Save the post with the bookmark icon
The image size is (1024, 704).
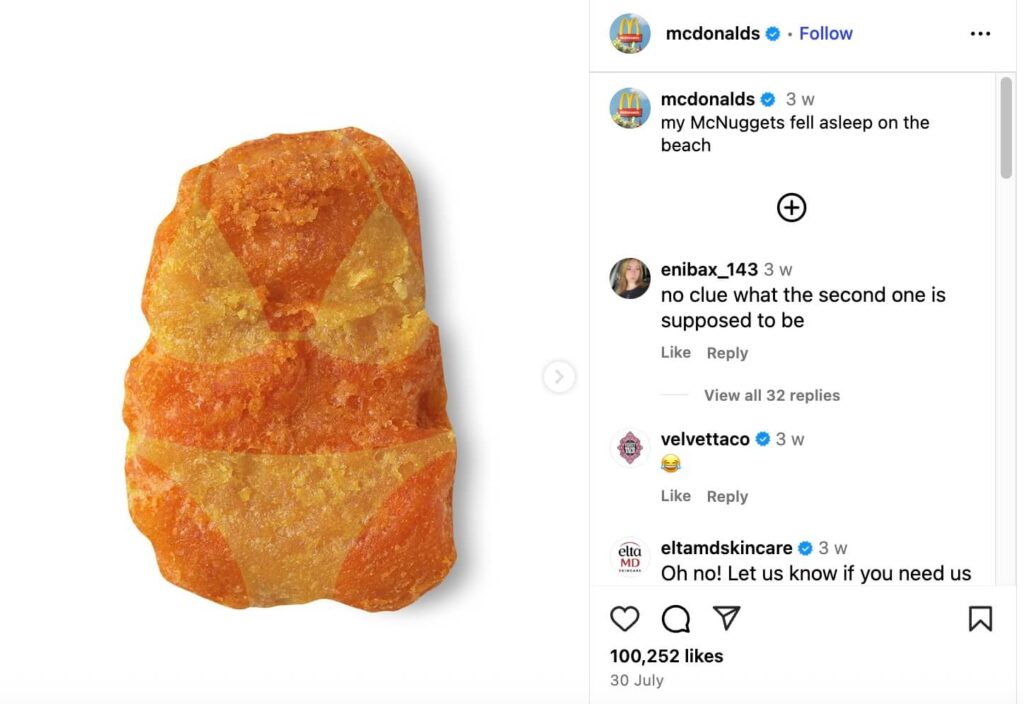click(x=981, y=620)
